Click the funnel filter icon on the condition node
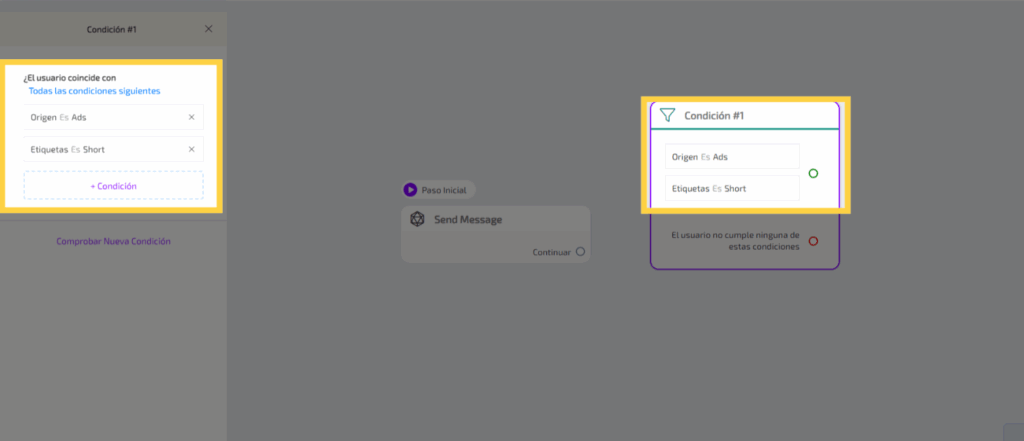 tap(667, 115)
